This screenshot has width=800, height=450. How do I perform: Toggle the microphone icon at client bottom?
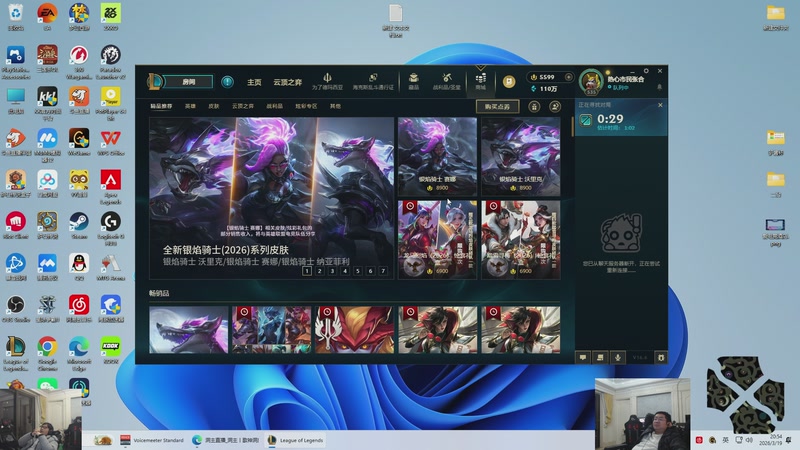pos(617,357)
